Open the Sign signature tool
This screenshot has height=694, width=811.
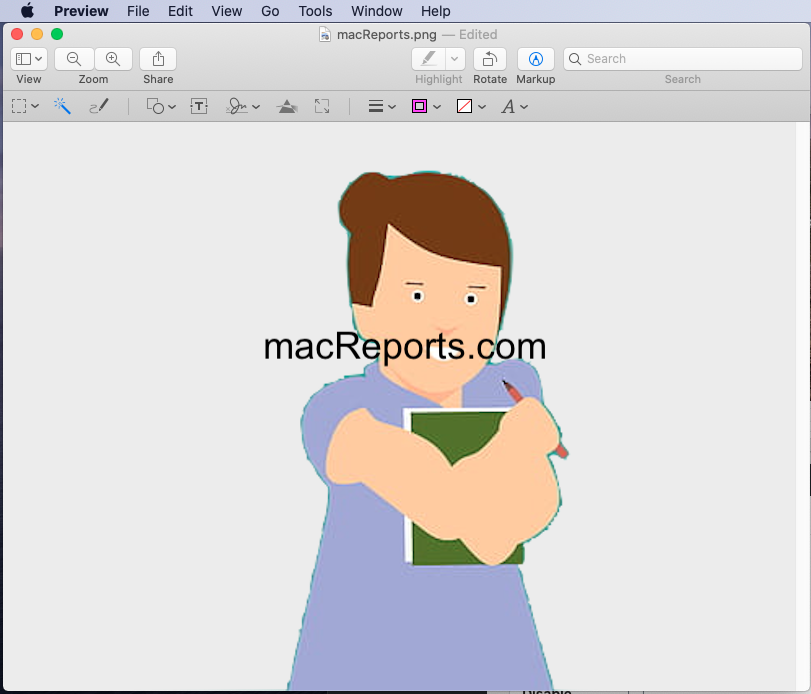236,106
